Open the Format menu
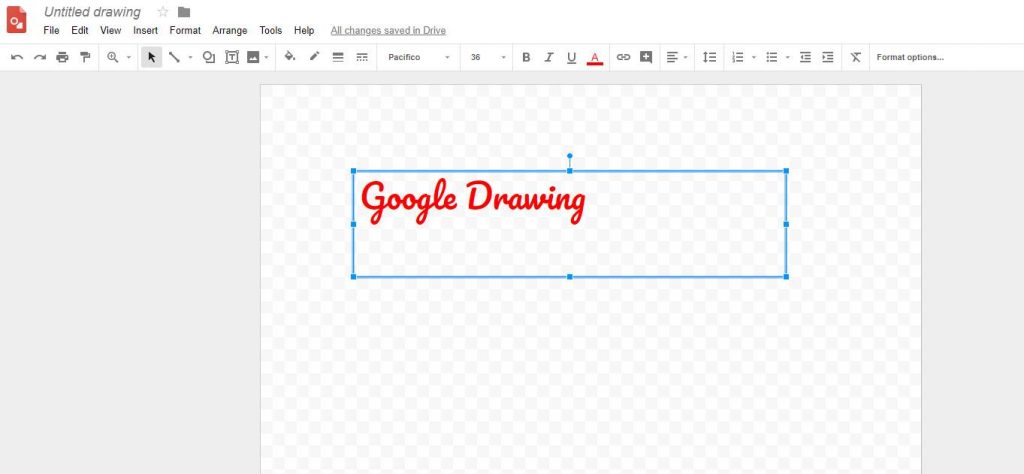 click(185, 30)
